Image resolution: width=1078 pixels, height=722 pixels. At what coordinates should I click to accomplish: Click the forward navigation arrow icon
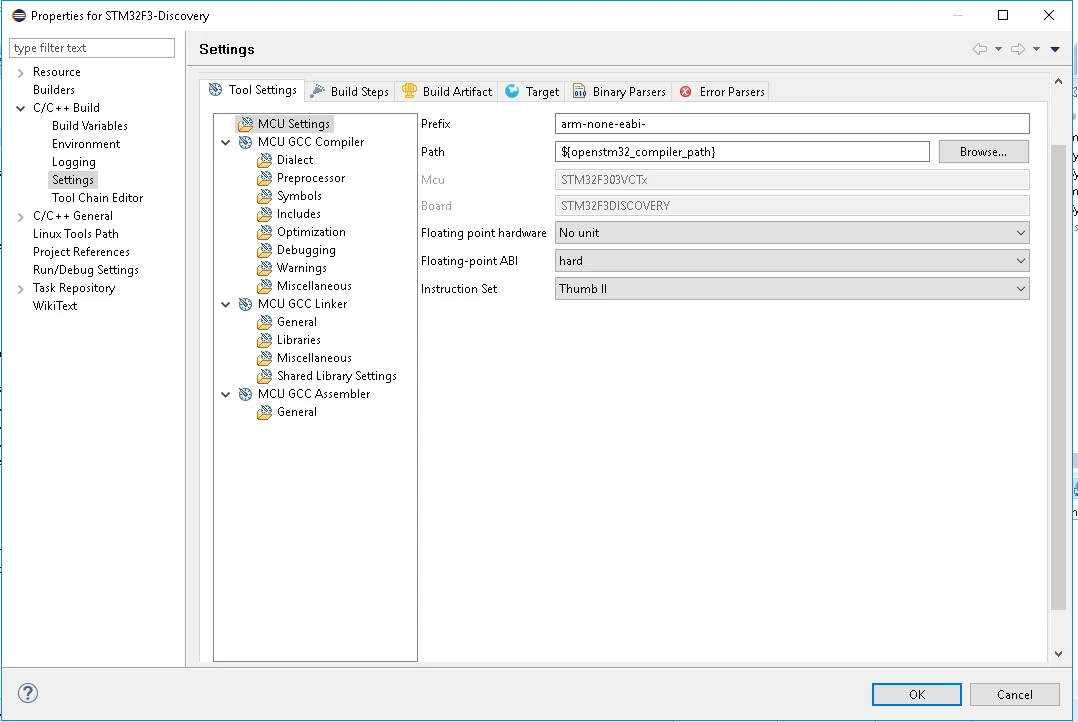(x=1018, y=49)
